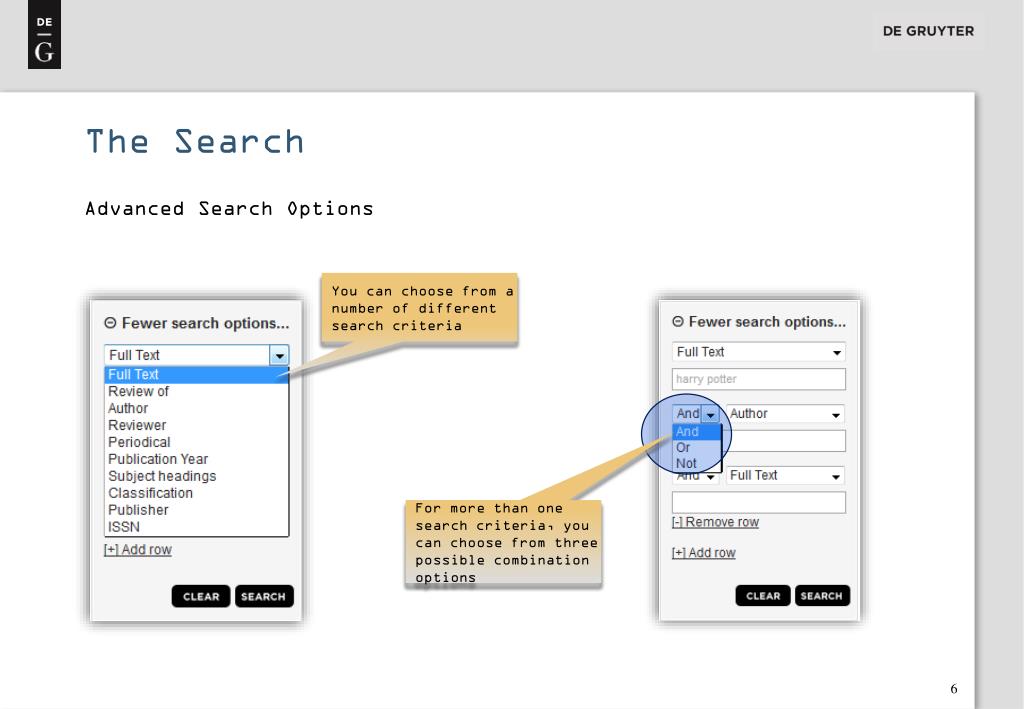Pick 'Publisher' search criterion
The height and width of the screenshot is (709, 1024).
[x=196, y=511]
